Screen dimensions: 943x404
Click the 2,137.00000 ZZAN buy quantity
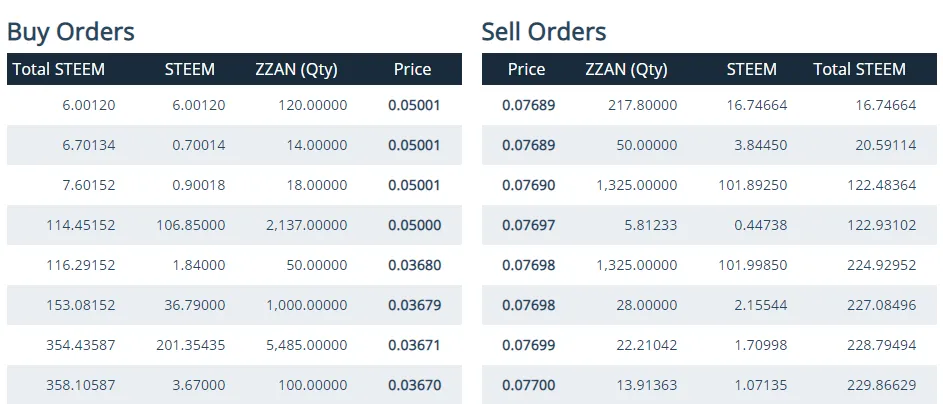coord(306,225)
